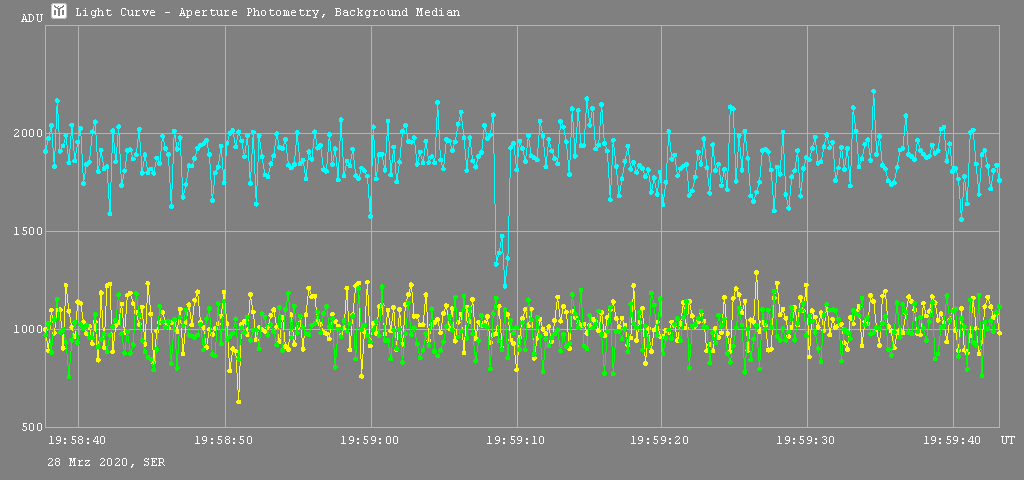Screen dimensions: 1024x480
Task: Click the UT time zone label
Action: coord(1008,440)
